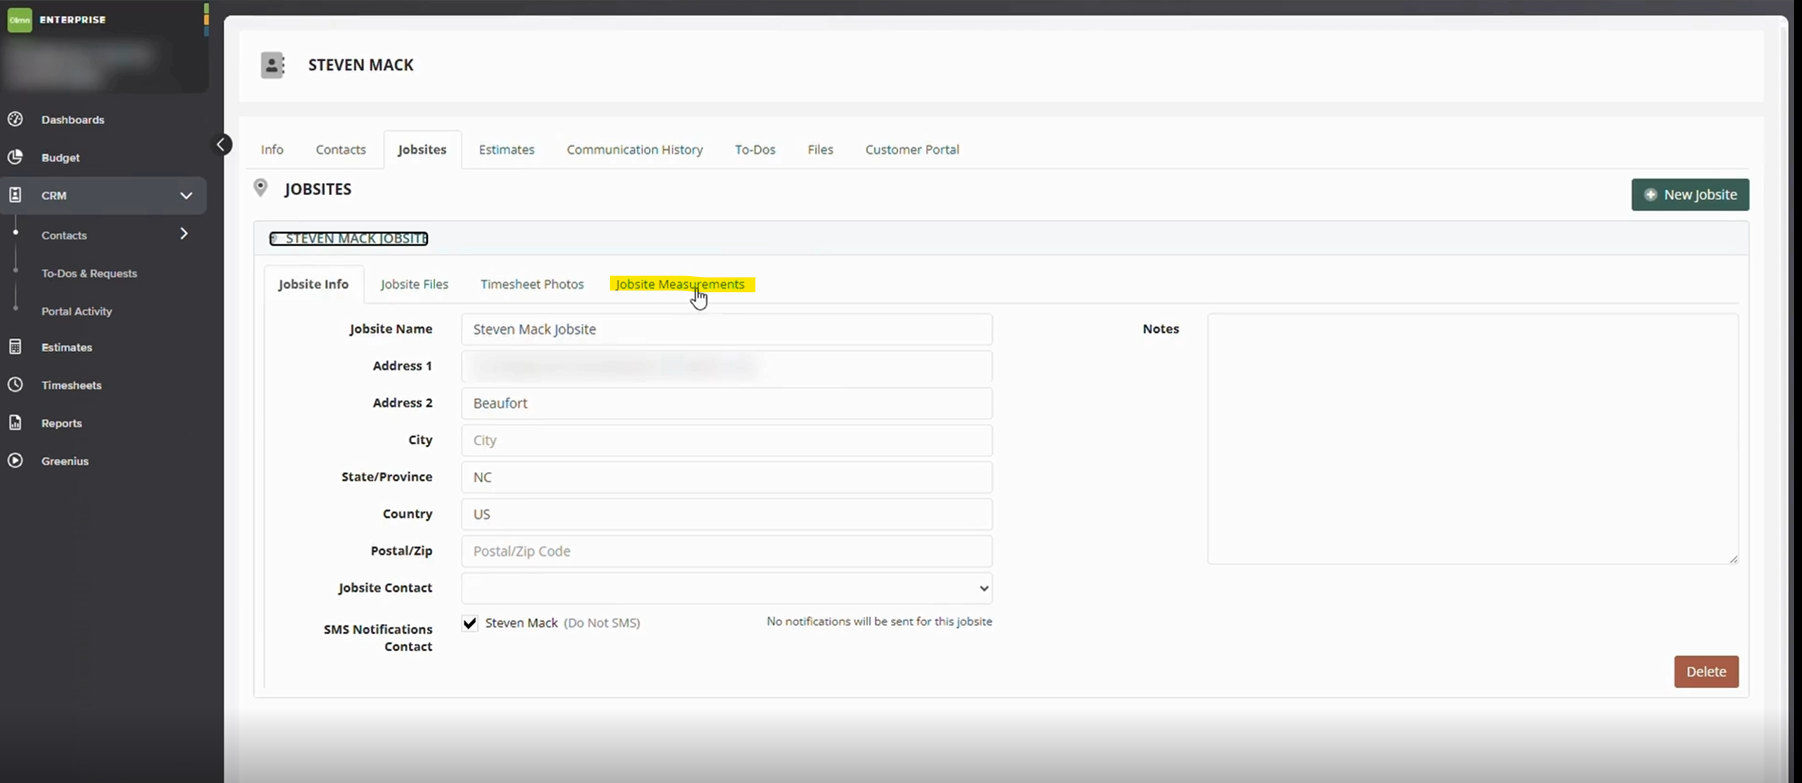This screenshot has width=1802, height=783.
Task: Click the Timesheets clock icon
Action: [x=15, y=385]
